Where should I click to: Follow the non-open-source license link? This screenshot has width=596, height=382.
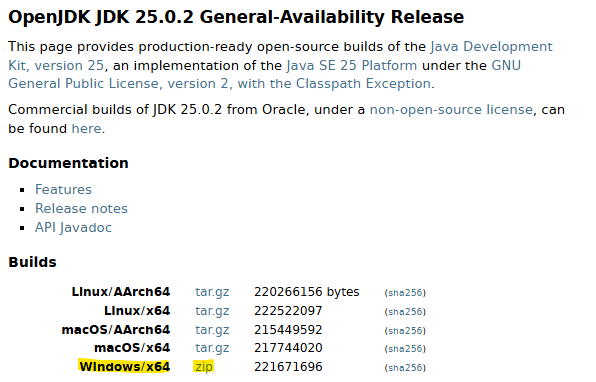(451, 109)
